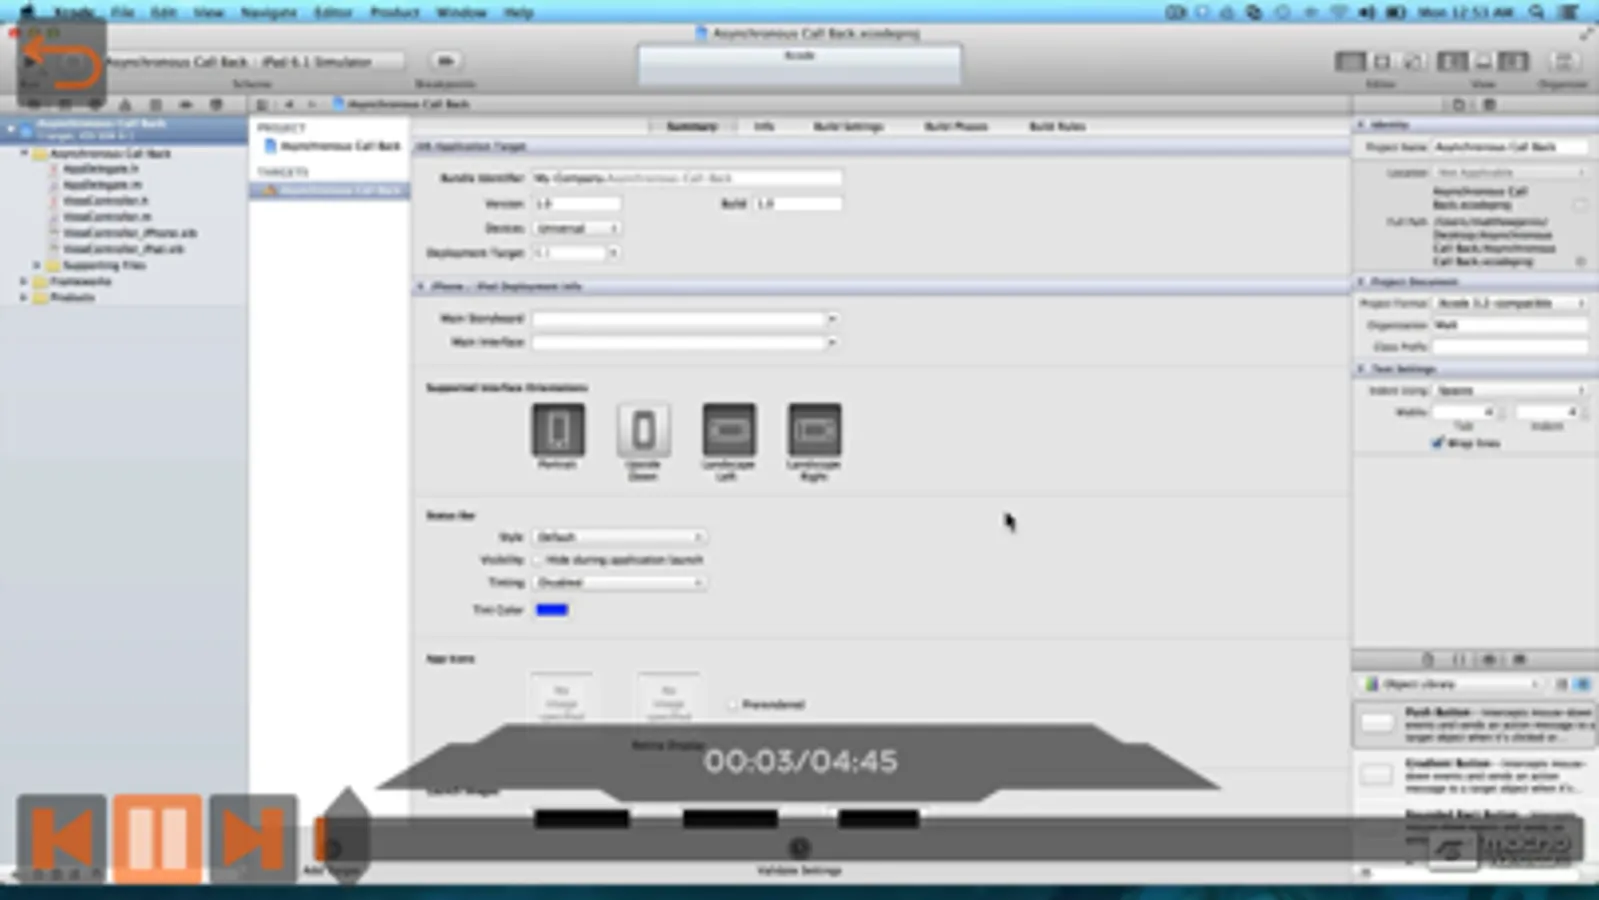Expand the Frameworks group

click(x=24, y=281)
